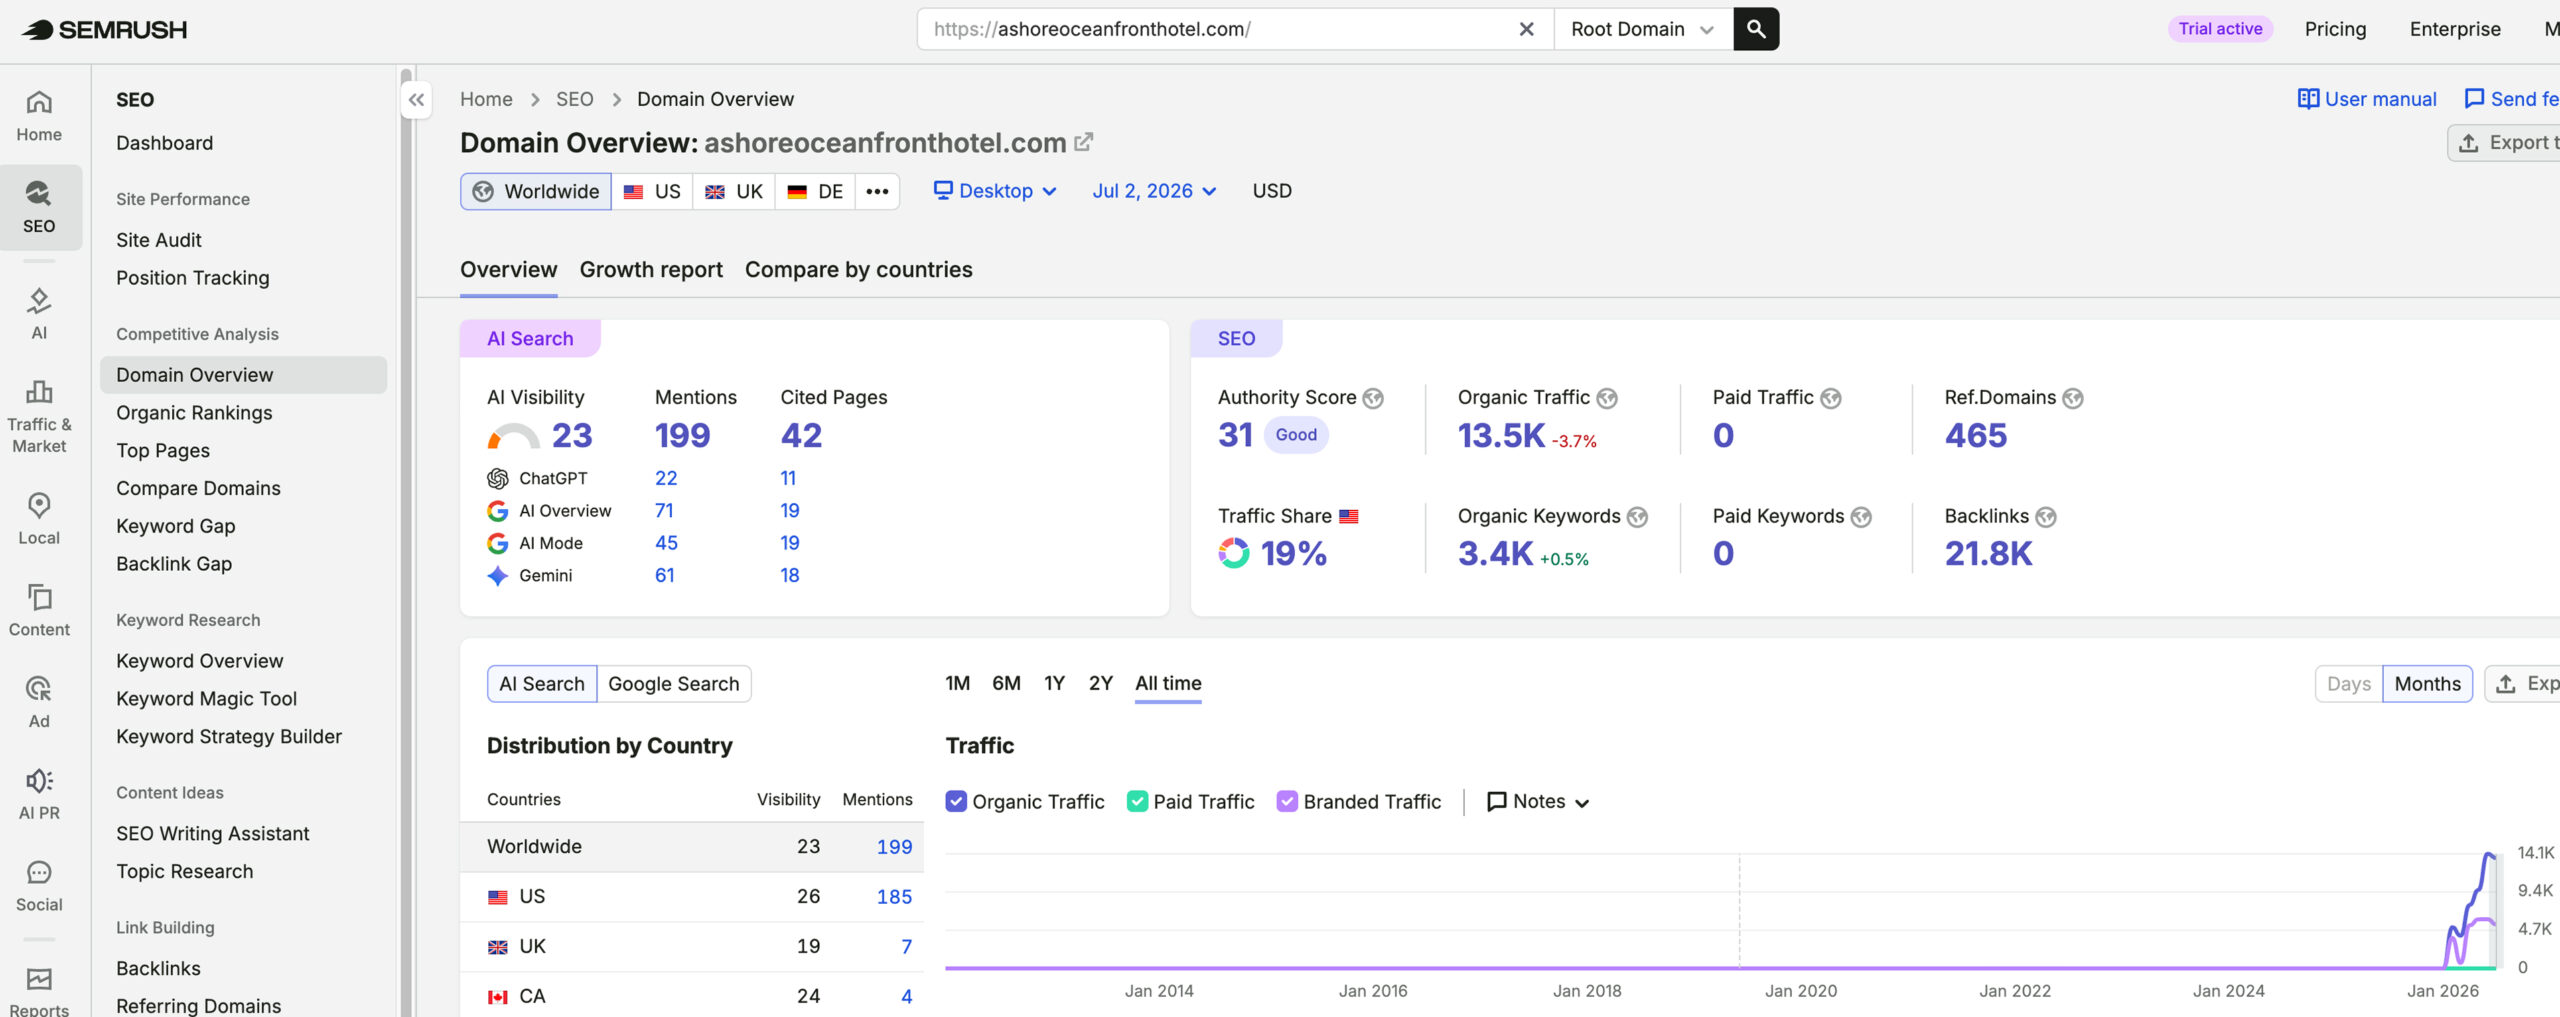The width and height of the screenshot is (2560, 1017).
Task: Select the SEO rail icon
Action: (x=39, y=208)
